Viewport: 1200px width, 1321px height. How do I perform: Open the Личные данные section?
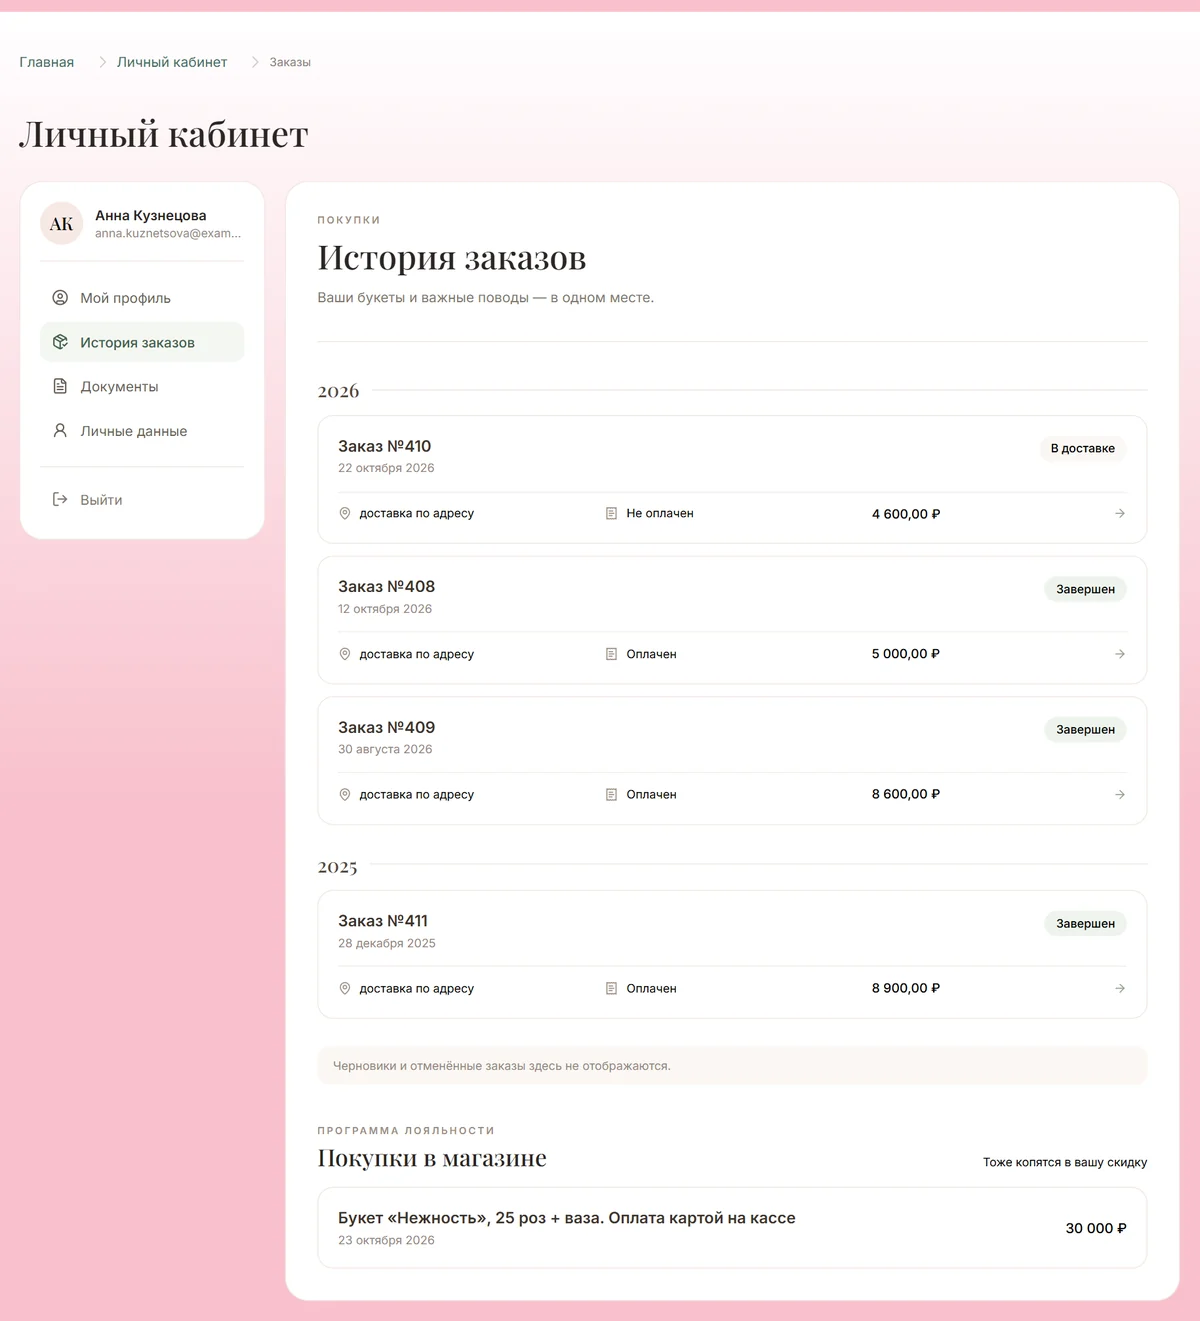(142, 431)
